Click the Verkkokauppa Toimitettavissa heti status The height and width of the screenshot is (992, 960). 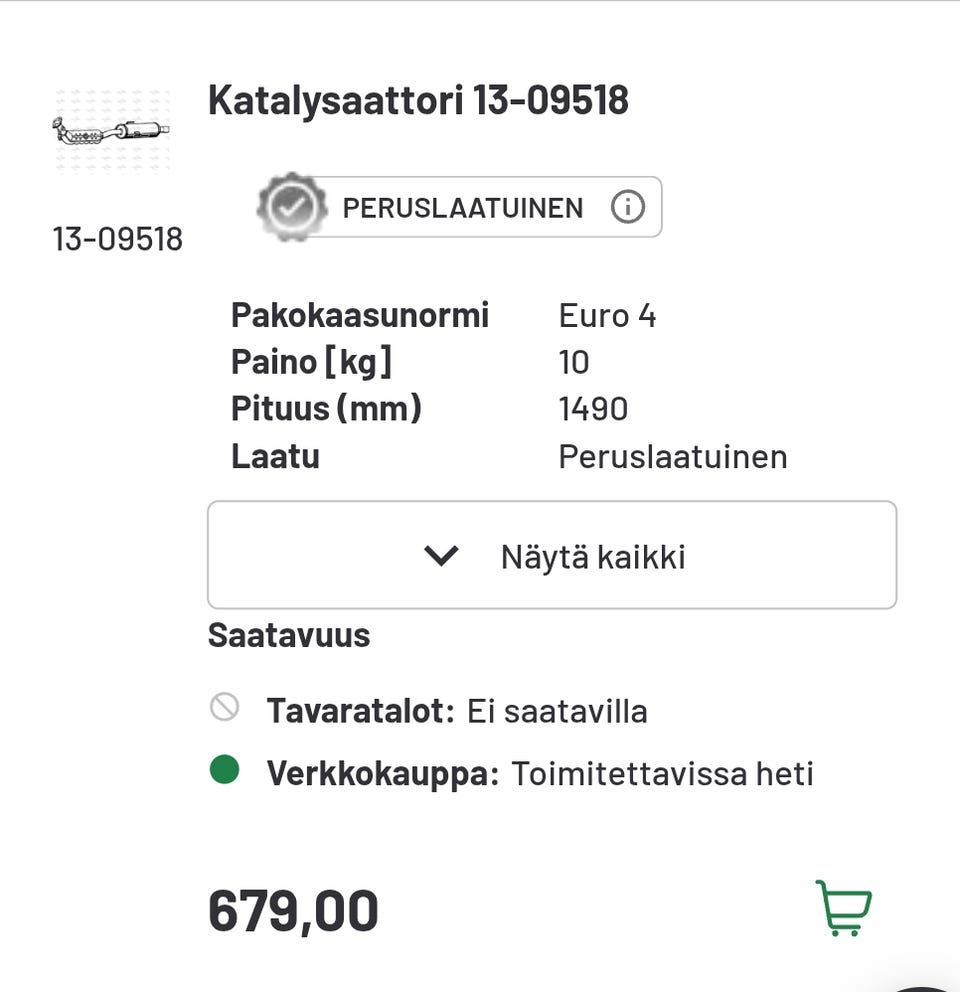click(x=663, y=772)
